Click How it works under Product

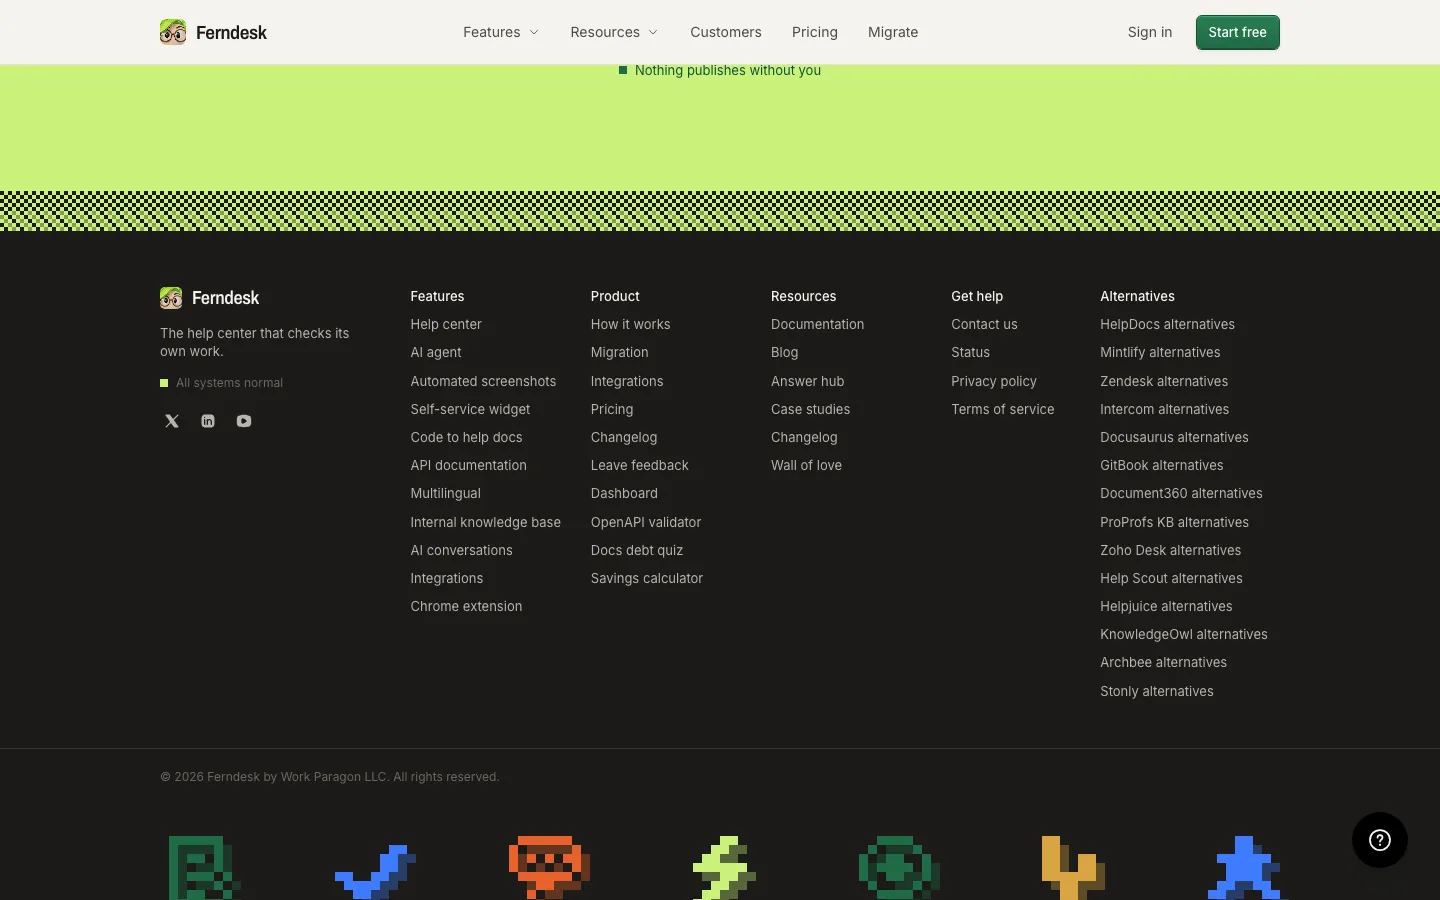631,325
